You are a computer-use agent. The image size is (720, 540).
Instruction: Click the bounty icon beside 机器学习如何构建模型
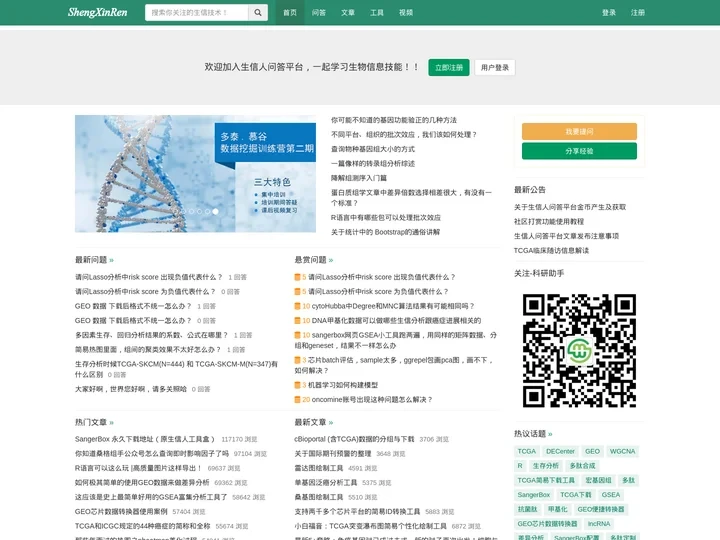pyautogui.click(x=297, y=385)
